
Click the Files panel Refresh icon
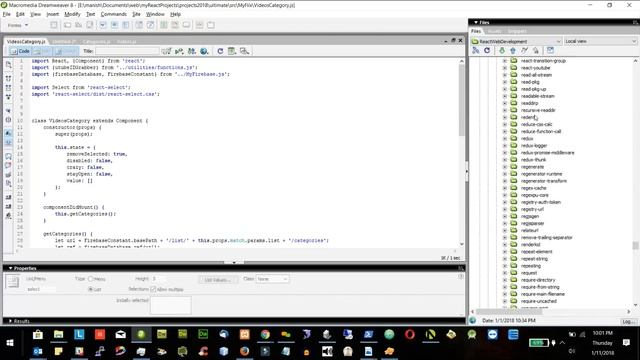point(487,50)
